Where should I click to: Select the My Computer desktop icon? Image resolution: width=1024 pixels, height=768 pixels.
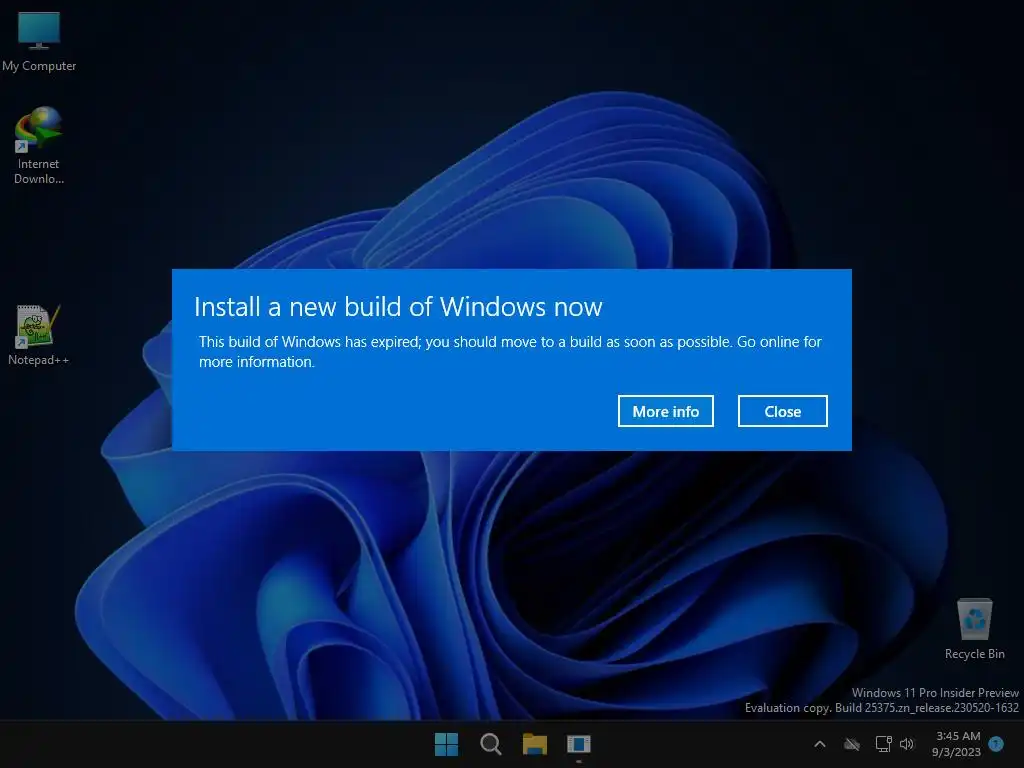(39, 42)
